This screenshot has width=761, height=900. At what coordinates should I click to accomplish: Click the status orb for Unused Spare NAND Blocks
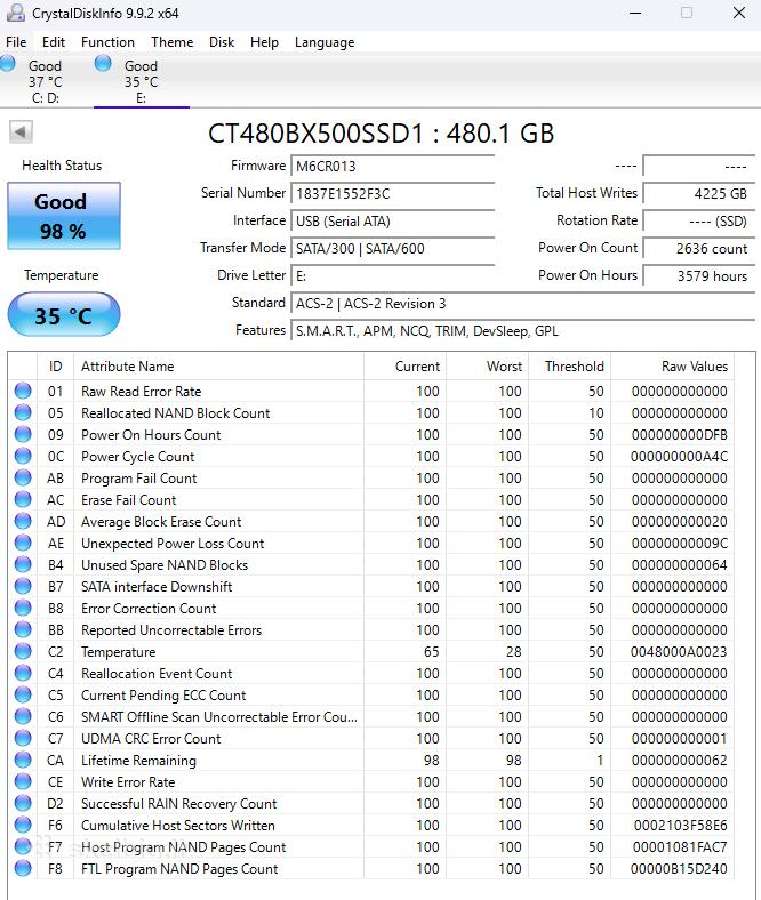coord(23,565)
